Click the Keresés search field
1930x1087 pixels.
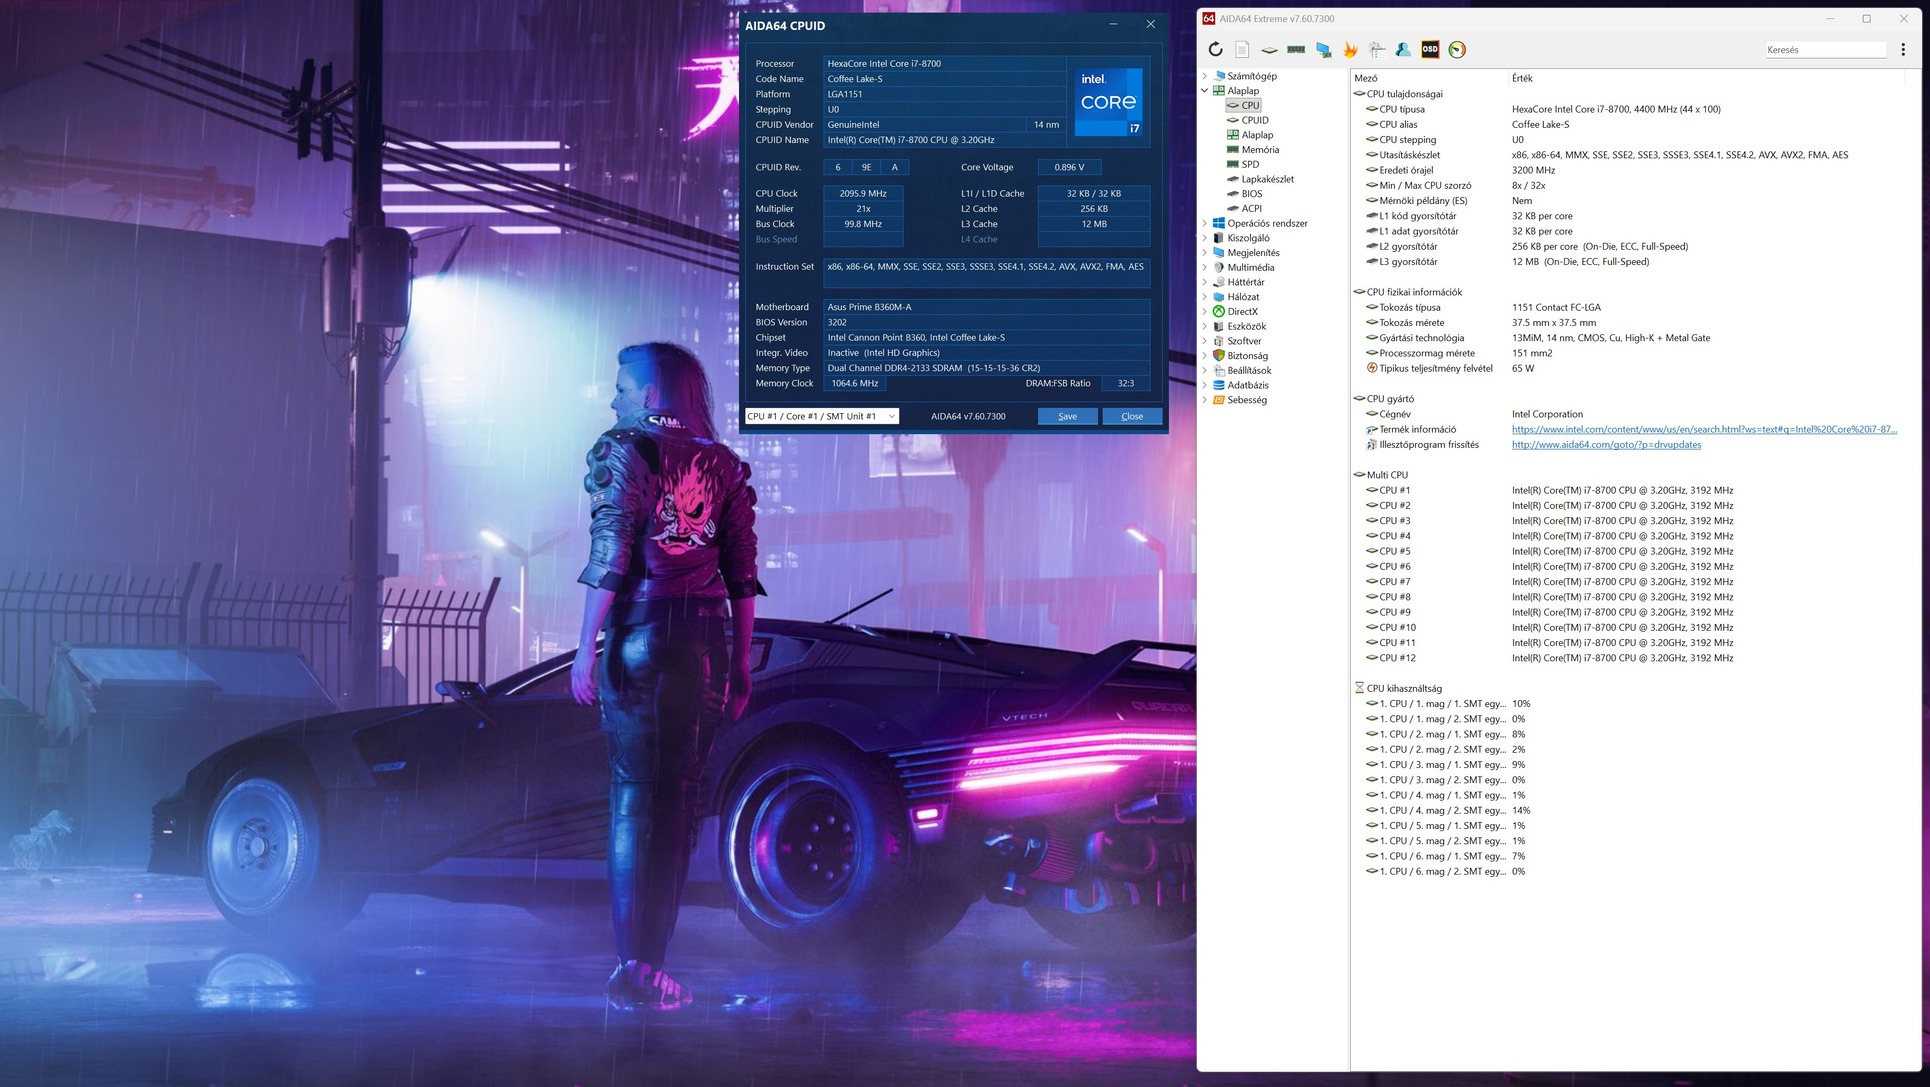coord(1824,49)
